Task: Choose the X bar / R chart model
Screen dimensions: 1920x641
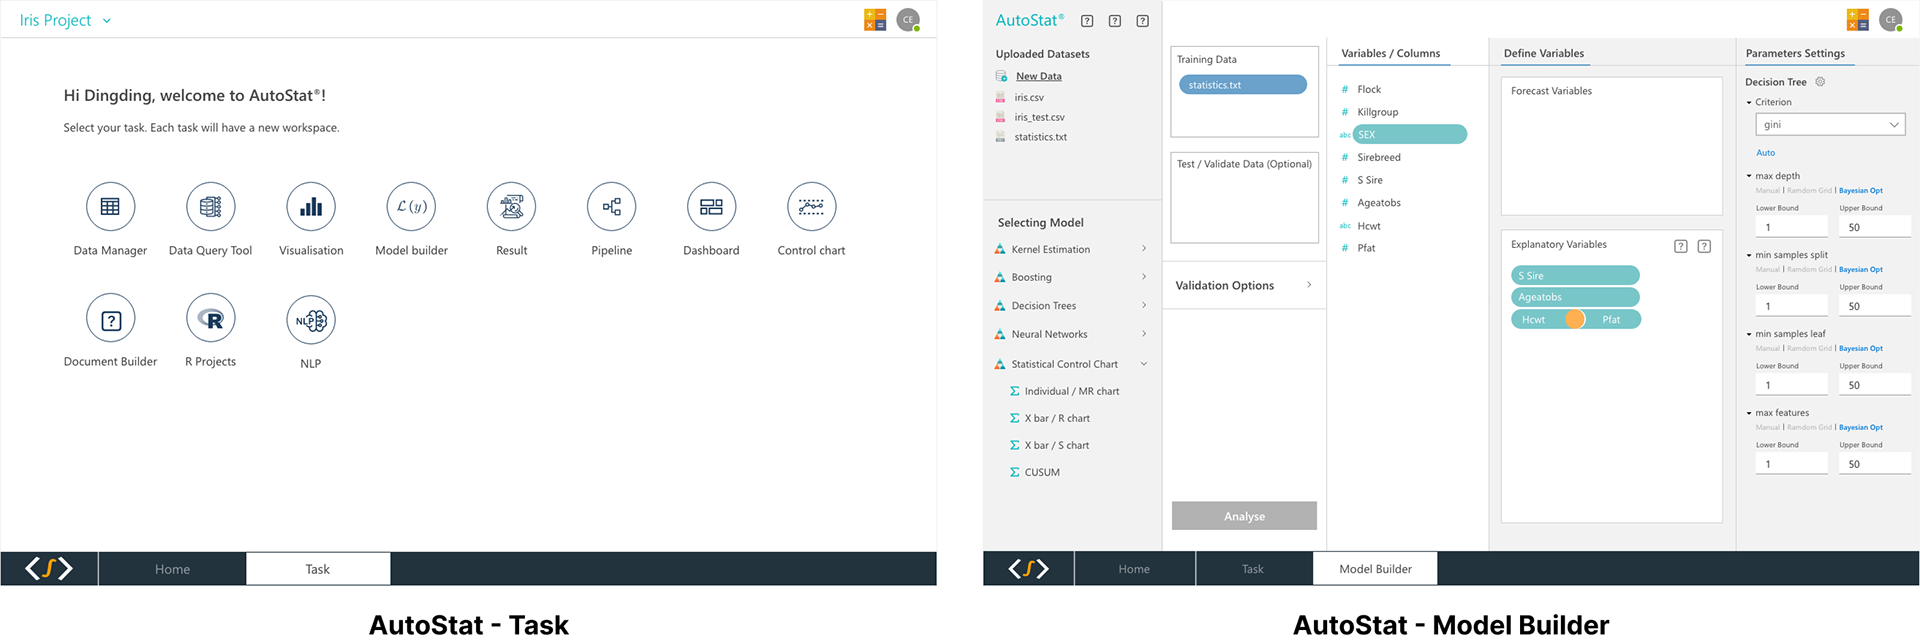Action: [1057, 418]
